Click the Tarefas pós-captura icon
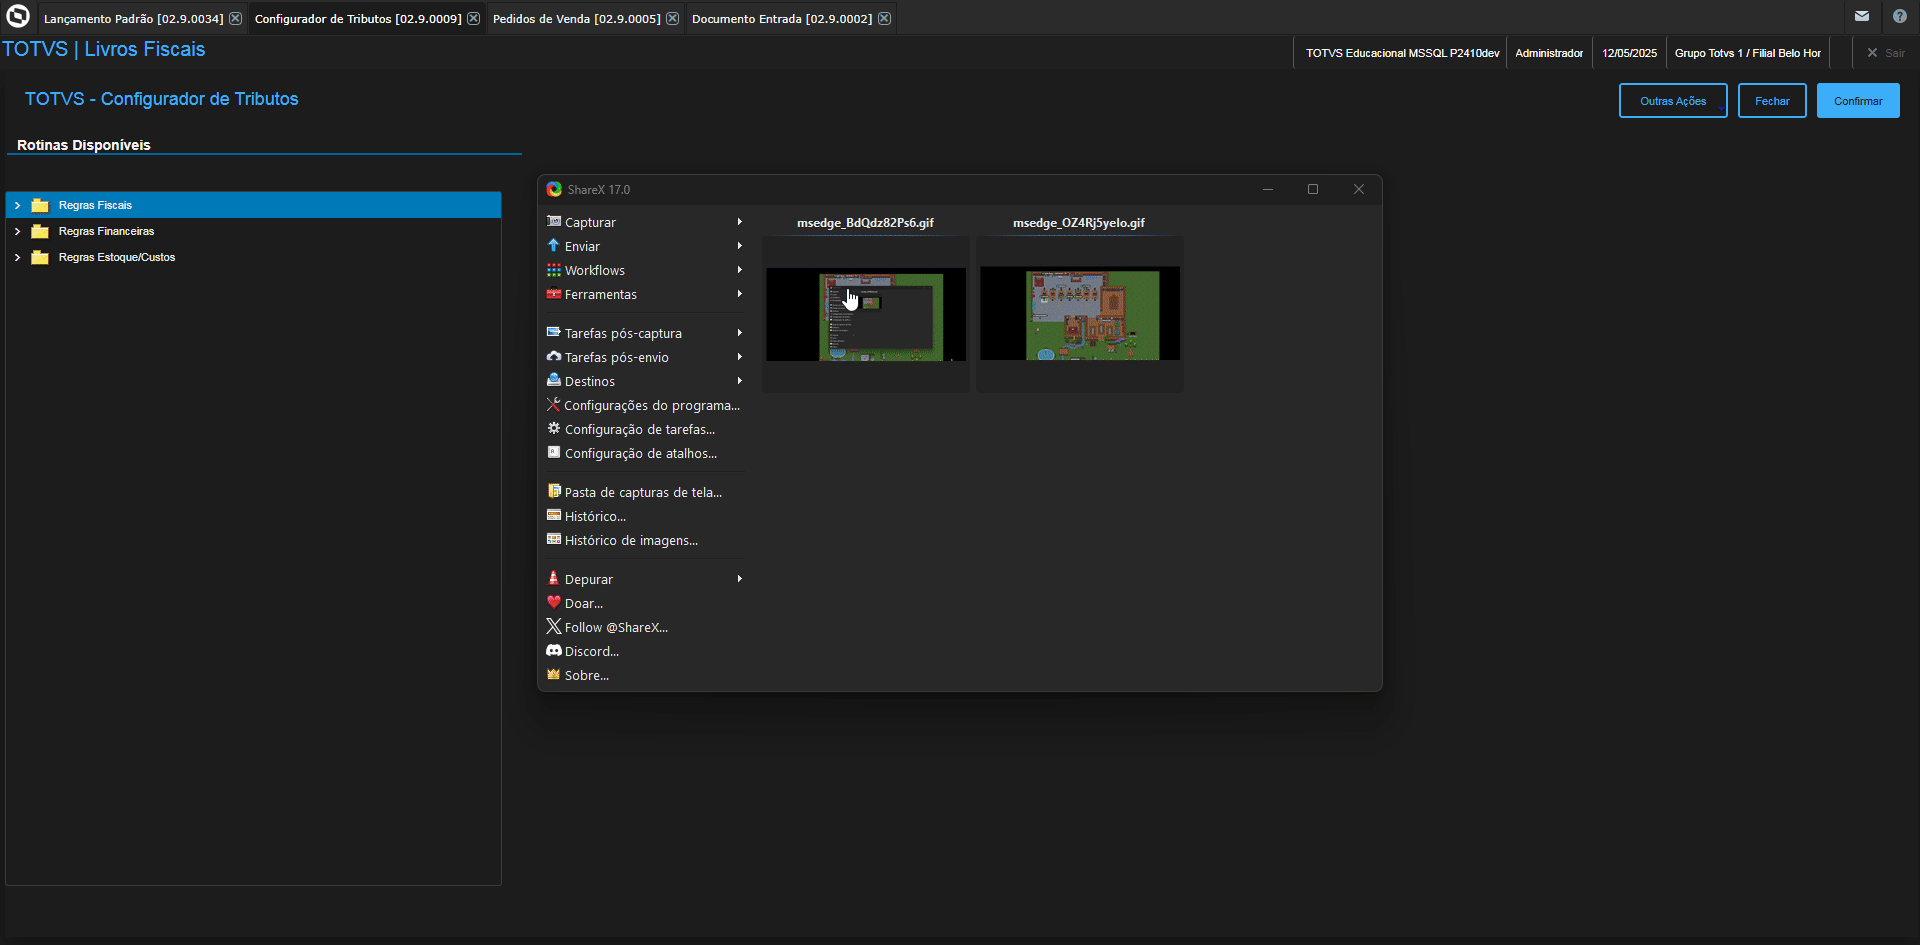Image resolution: width=1920 pixels, height=945 pixels. (x=554, y=332)
